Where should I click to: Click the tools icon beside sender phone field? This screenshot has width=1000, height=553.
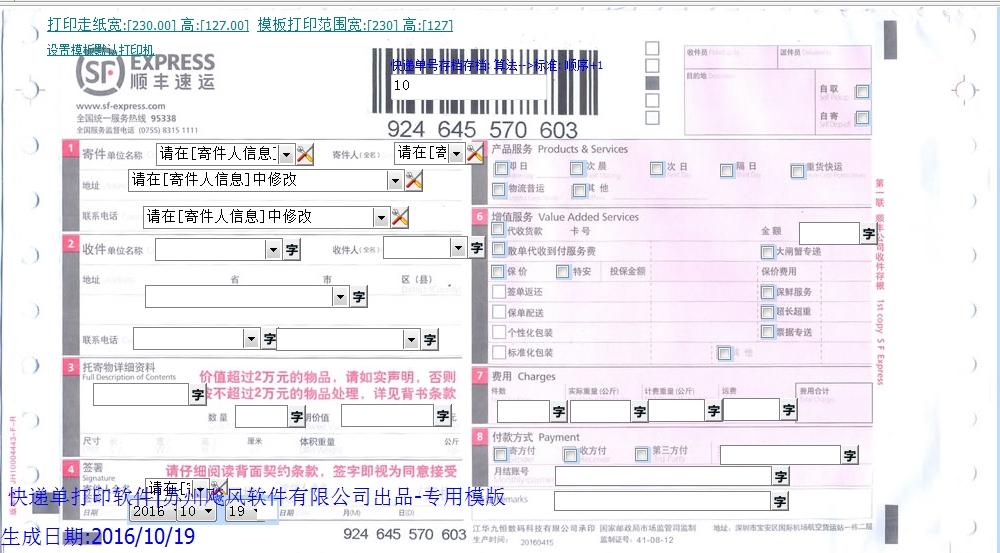coord(399,218)
